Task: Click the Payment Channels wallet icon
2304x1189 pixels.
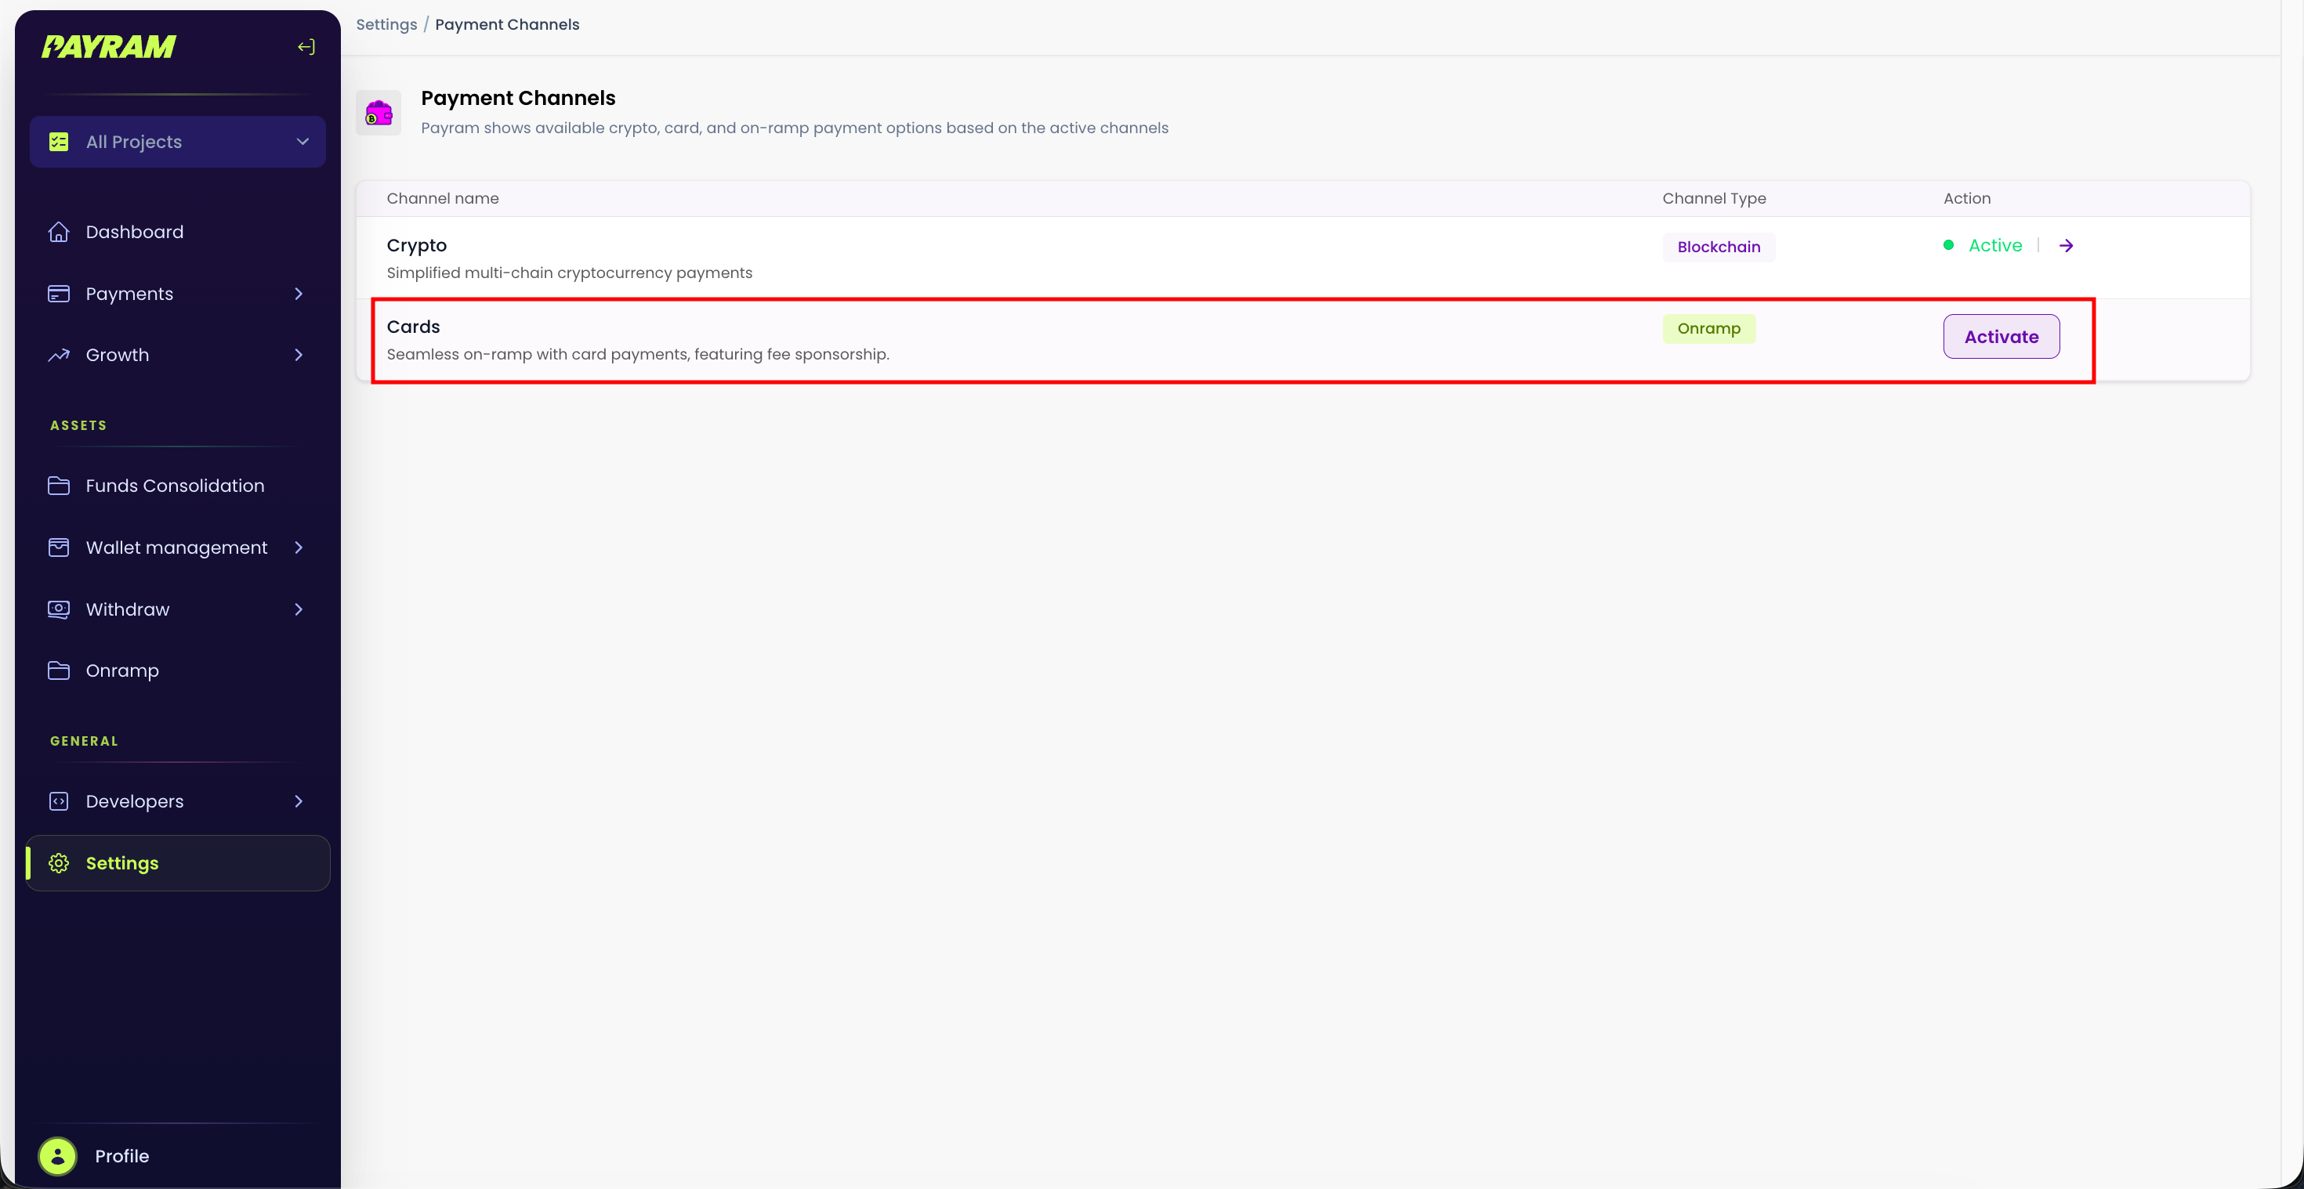Action: 379,113
